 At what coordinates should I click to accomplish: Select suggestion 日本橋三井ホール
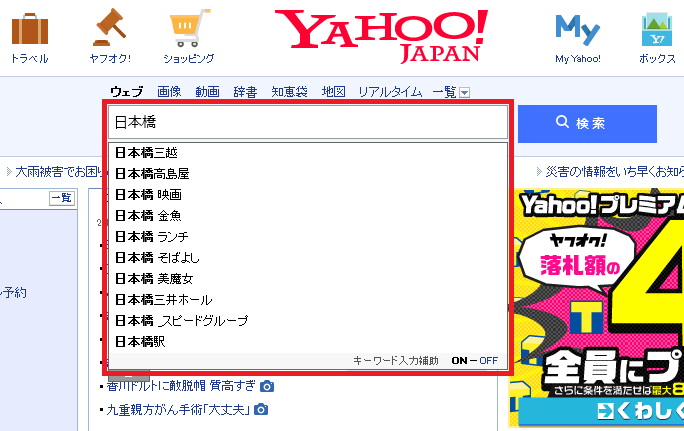click(x=308, y=299)
